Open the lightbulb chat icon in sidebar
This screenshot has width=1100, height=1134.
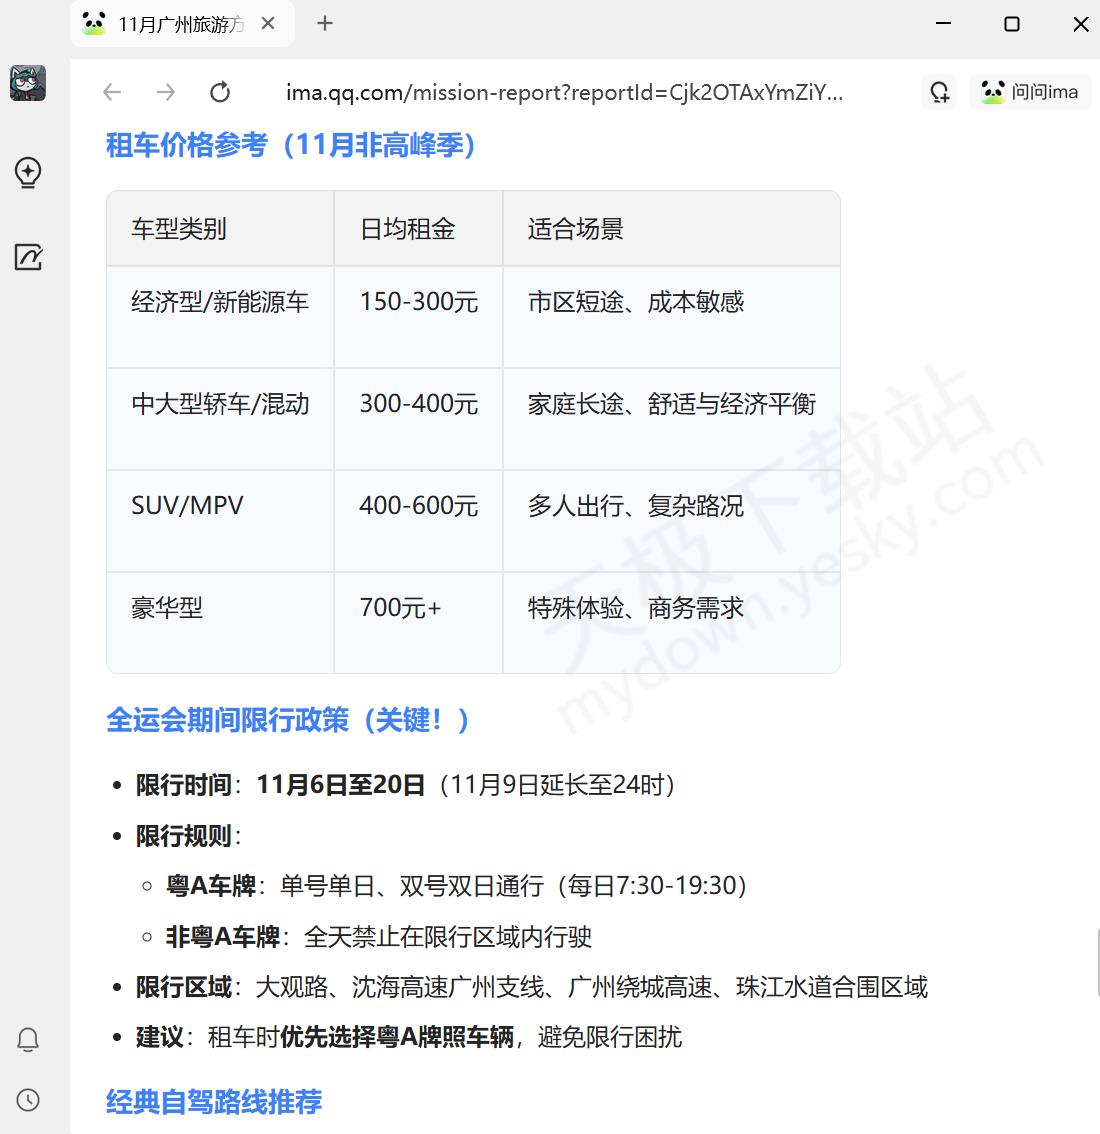click(x=28, y=172)
